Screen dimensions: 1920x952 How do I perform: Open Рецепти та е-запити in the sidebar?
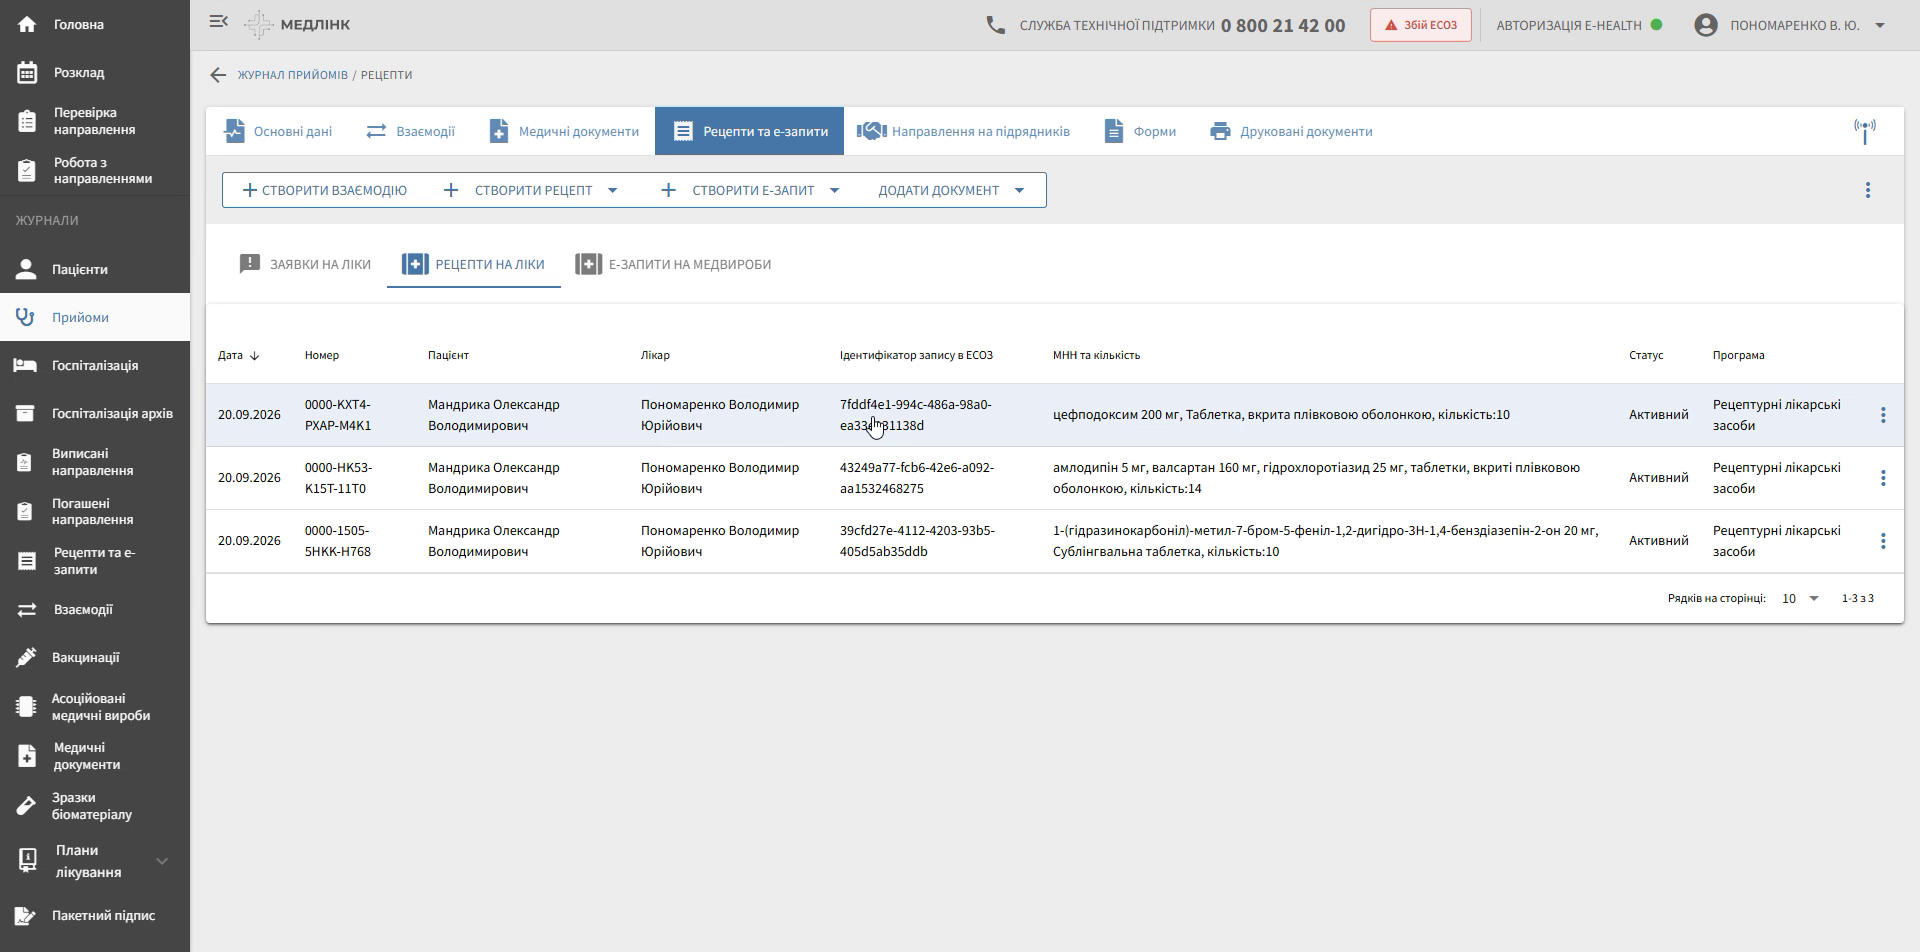(x=95, y=561)
